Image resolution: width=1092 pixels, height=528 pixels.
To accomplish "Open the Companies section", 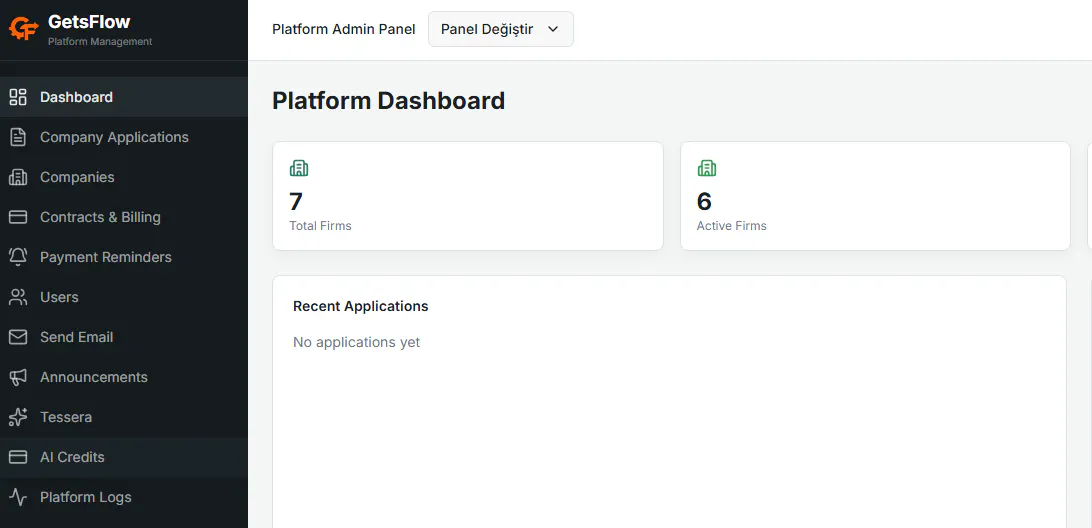I will coord(124,177).
